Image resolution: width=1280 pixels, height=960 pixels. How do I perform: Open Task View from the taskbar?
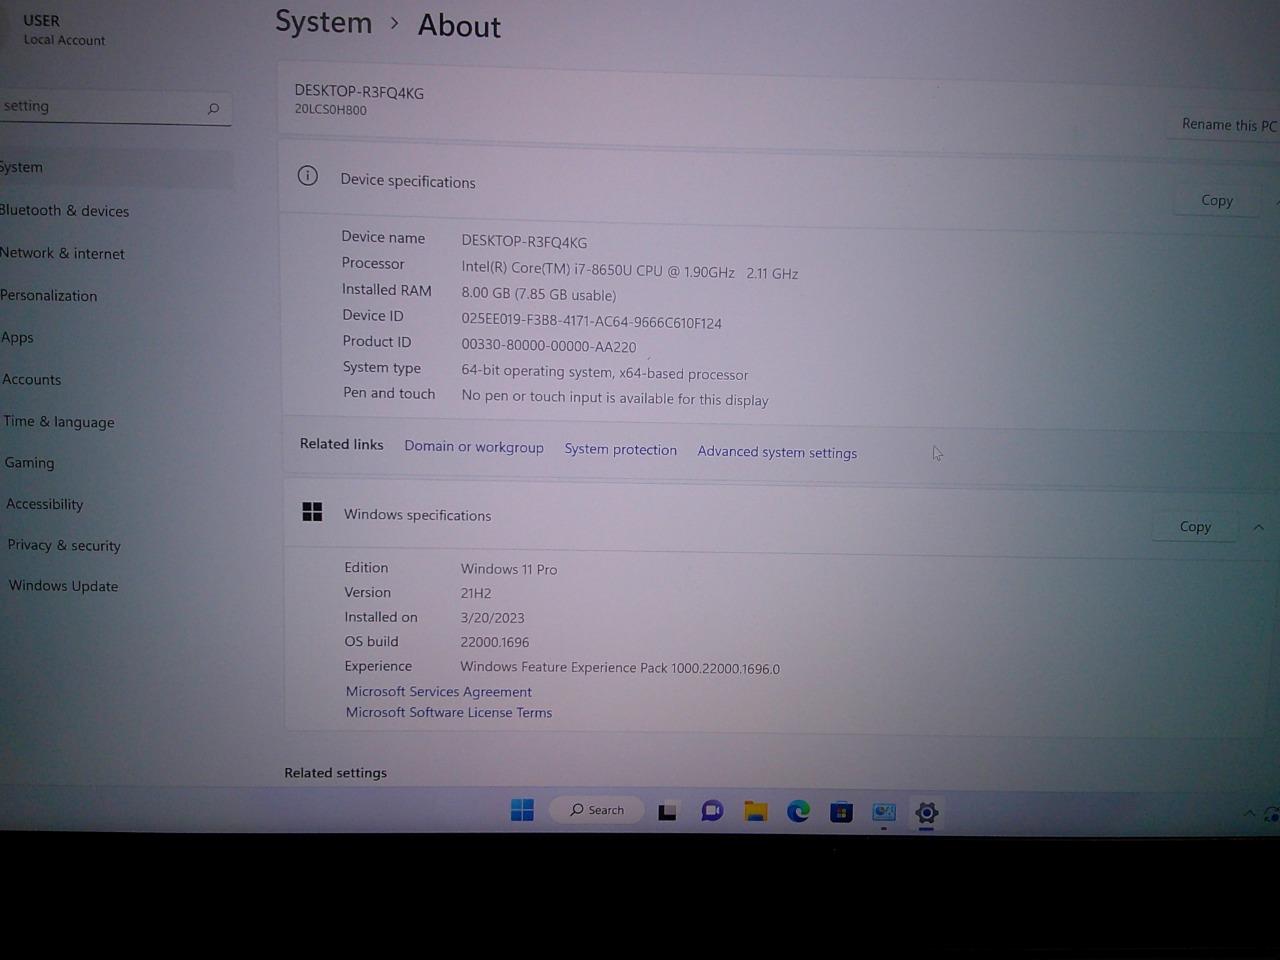tap(667, 811)
